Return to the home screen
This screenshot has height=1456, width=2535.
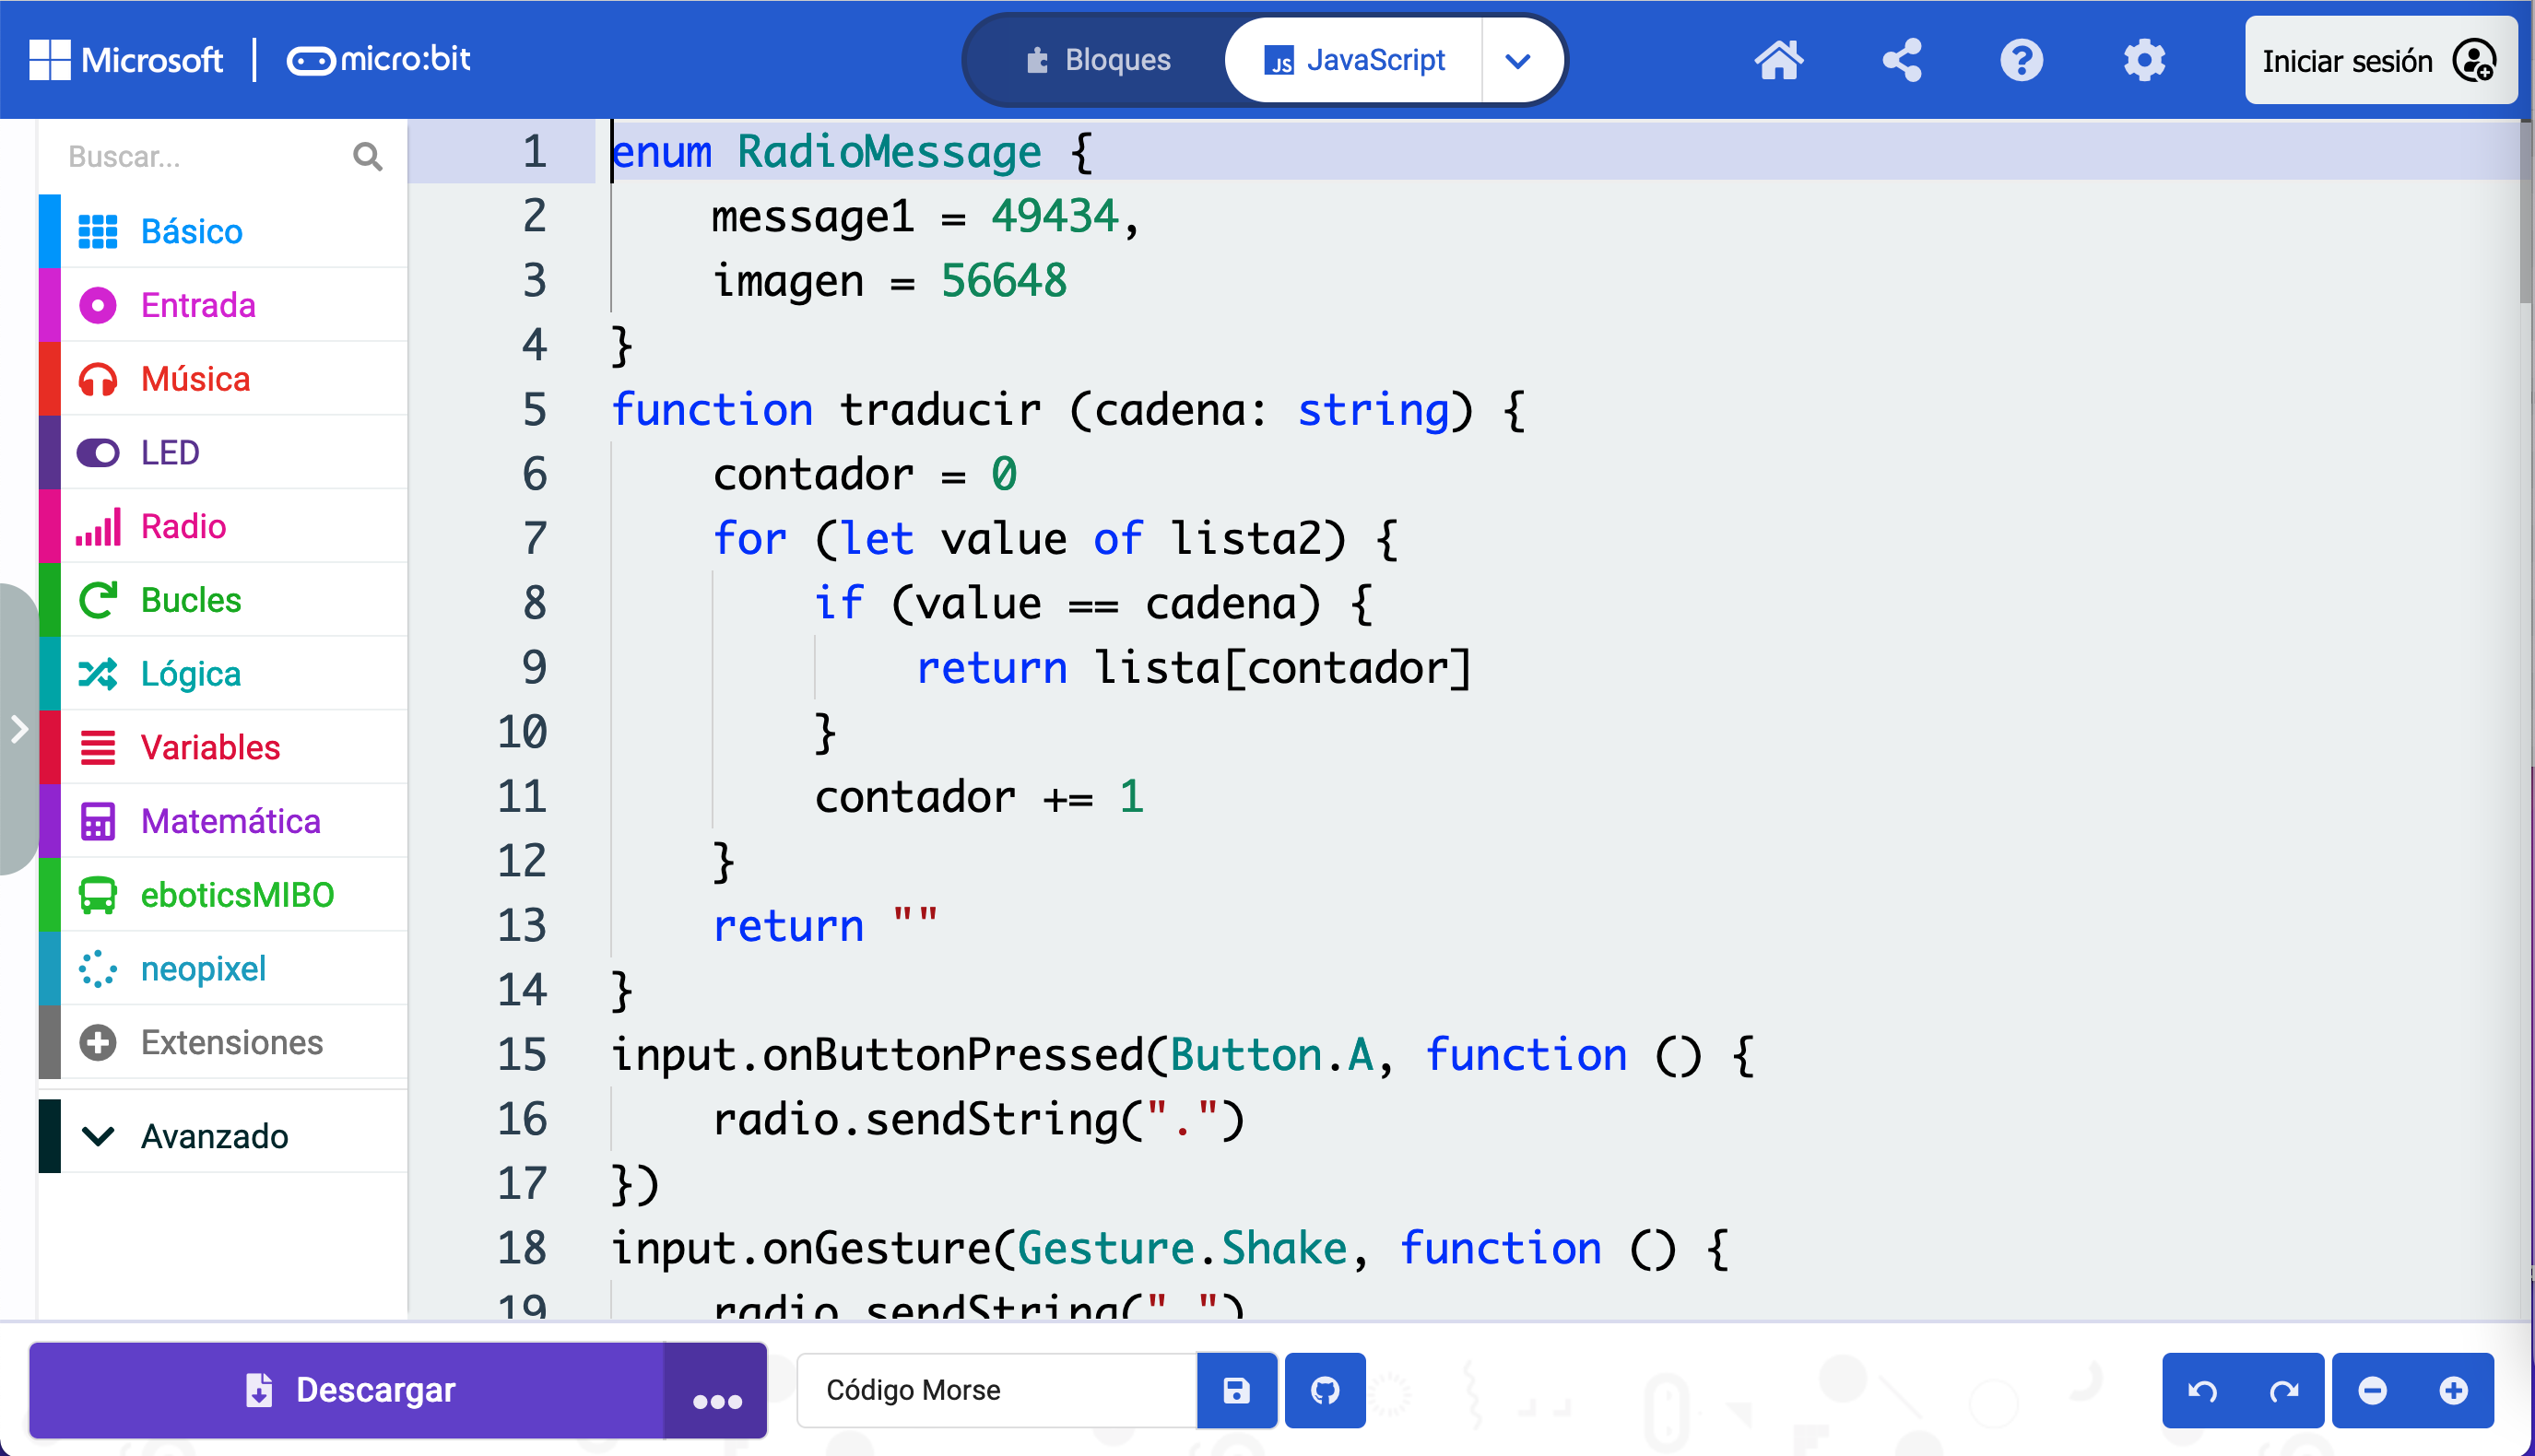[x=1779, y=60]
